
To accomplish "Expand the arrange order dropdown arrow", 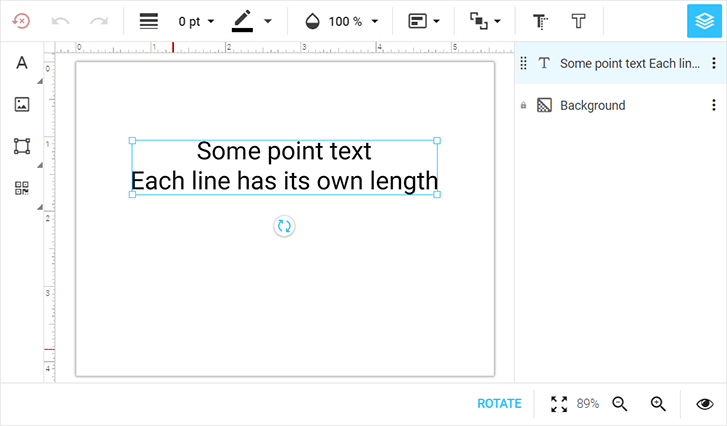I will coord(497,21).
